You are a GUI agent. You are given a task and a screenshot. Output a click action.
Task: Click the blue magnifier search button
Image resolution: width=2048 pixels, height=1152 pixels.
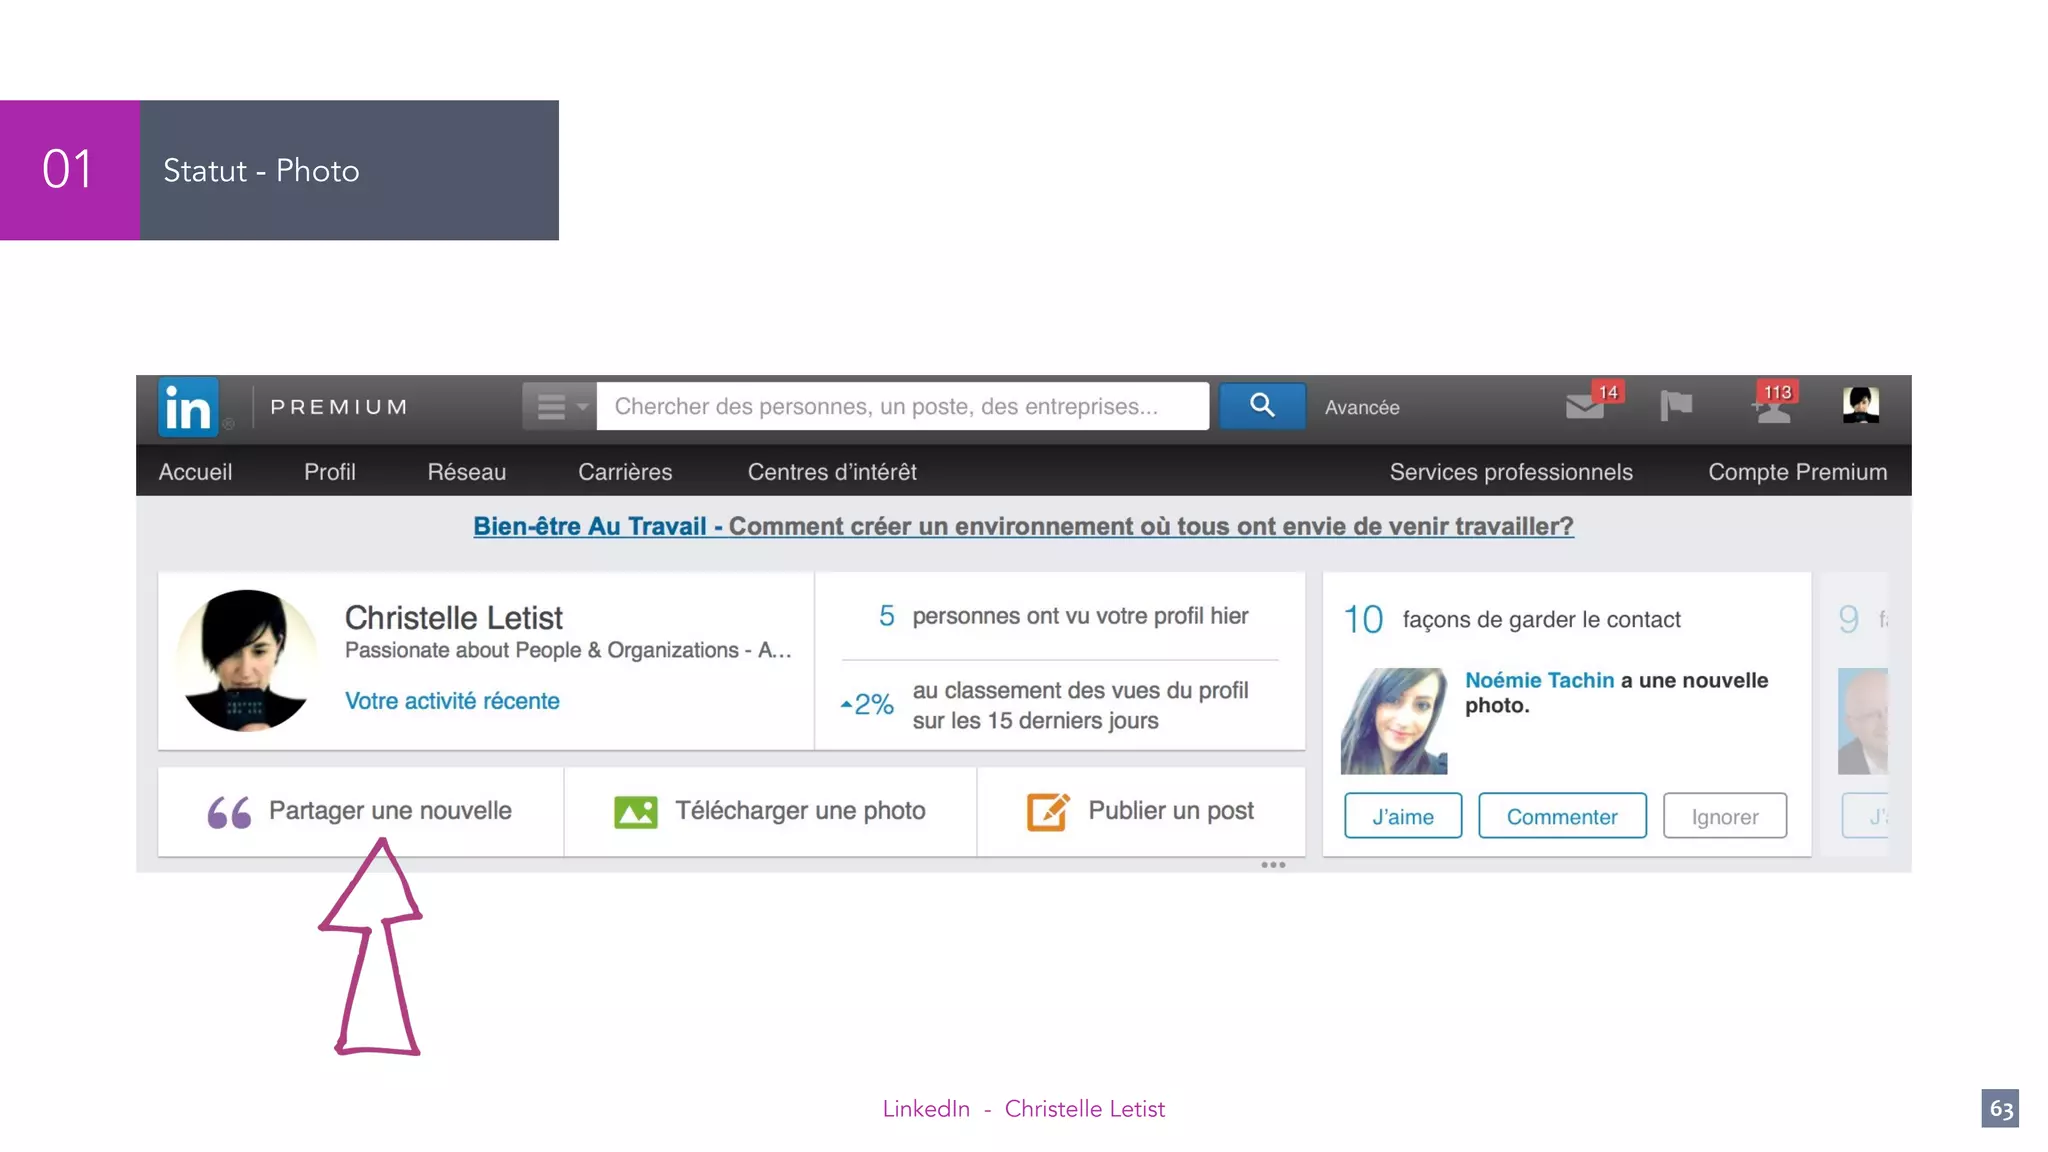click(x=1262, y=406)
